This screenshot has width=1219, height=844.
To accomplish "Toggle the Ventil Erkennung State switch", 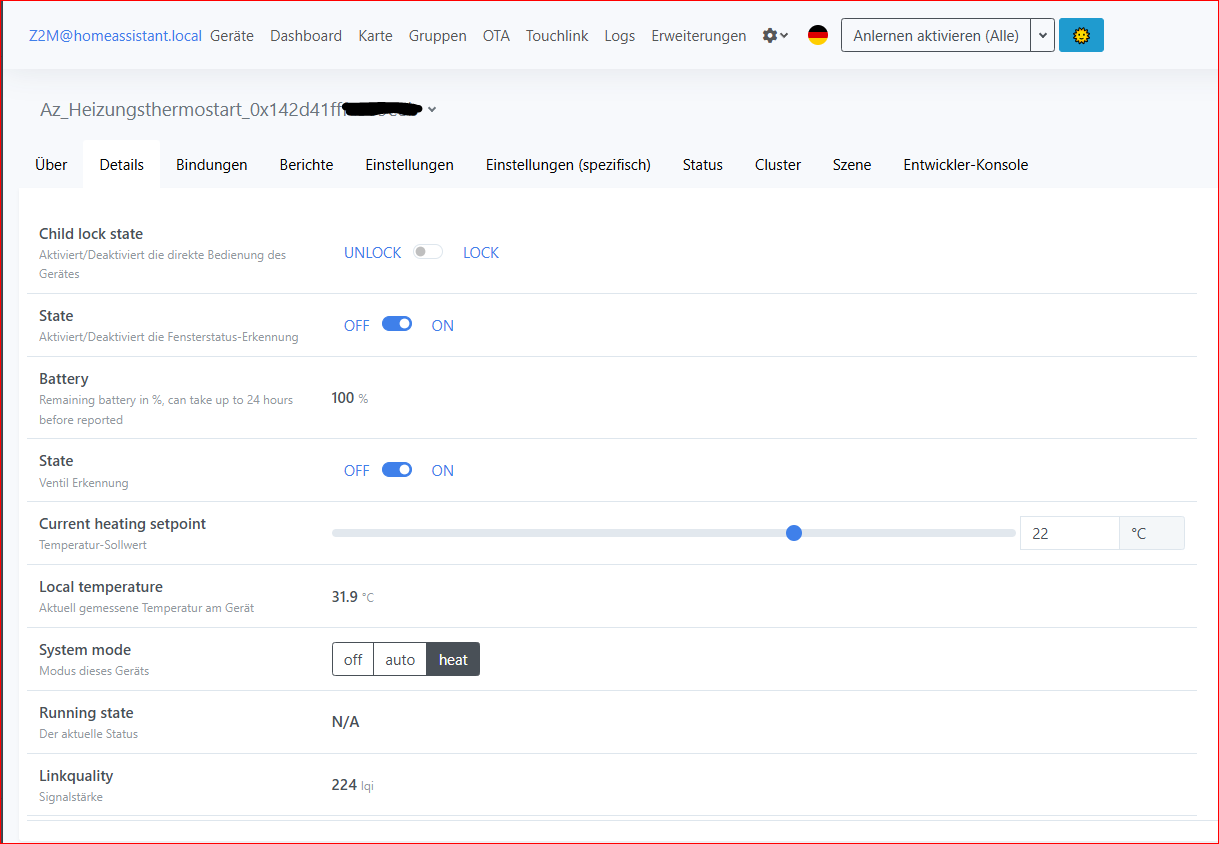I will tap(397, 470).
